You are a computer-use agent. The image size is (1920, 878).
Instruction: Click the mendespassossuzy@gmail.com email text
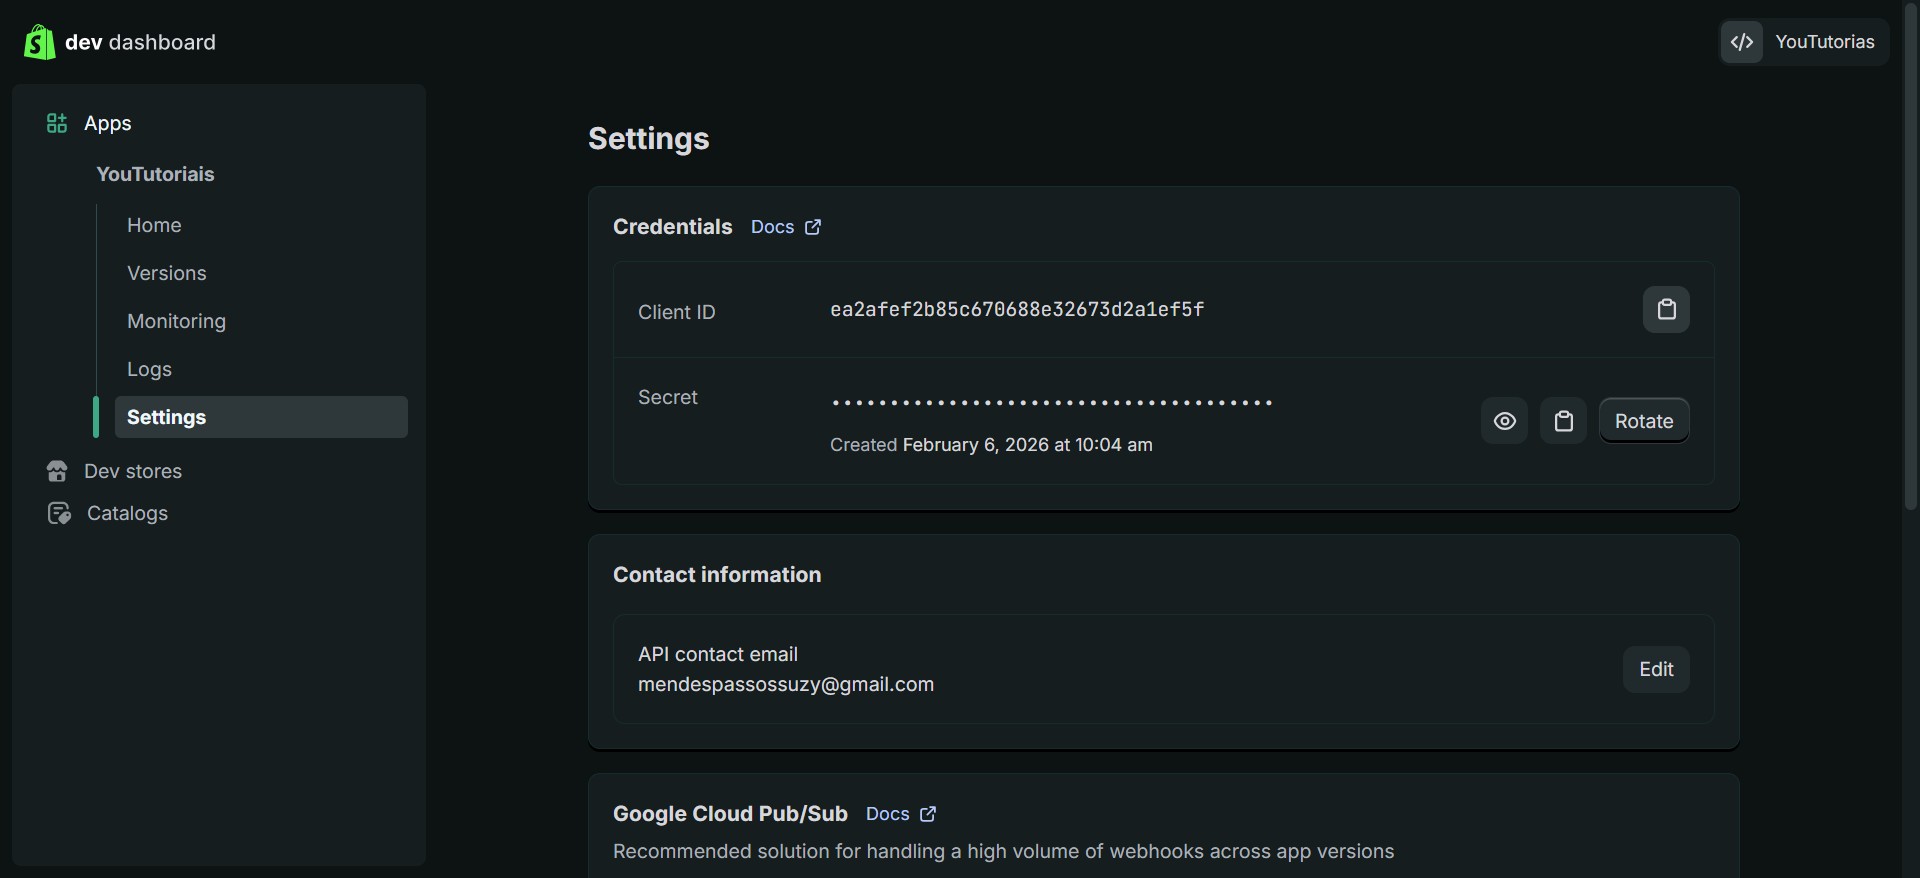786,684
